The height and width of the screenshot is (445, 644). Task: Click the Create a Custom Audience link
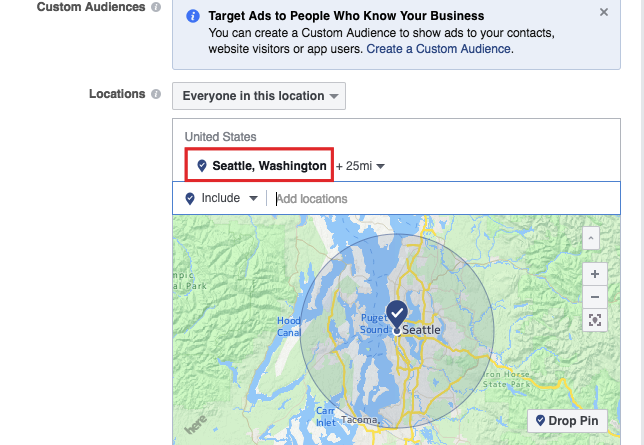(438, 49)
